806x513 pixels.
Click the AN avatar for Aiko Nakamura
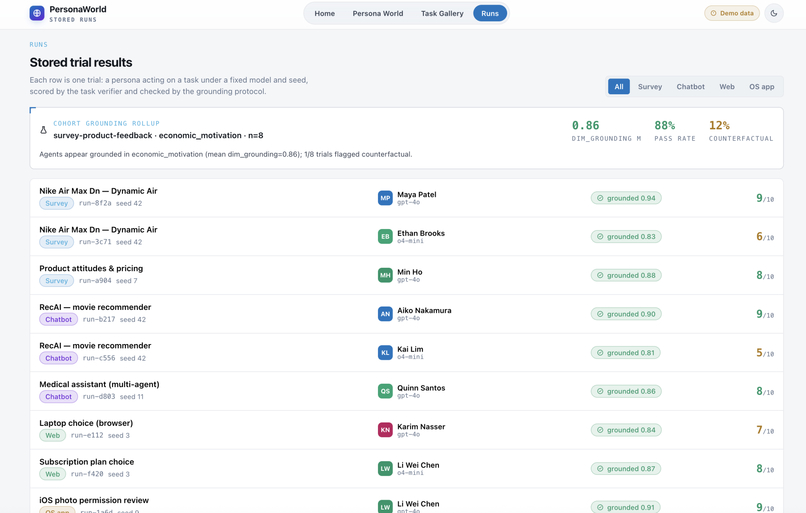(385, 314)
